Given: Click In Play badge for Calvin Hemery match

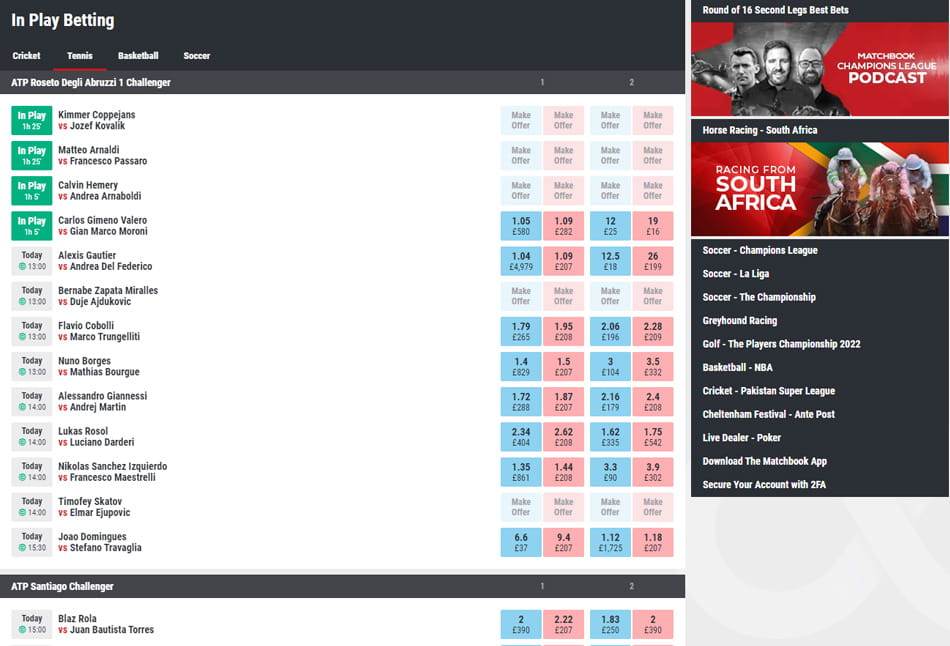Looking at the screenshot, I should (x=32, y=190).
